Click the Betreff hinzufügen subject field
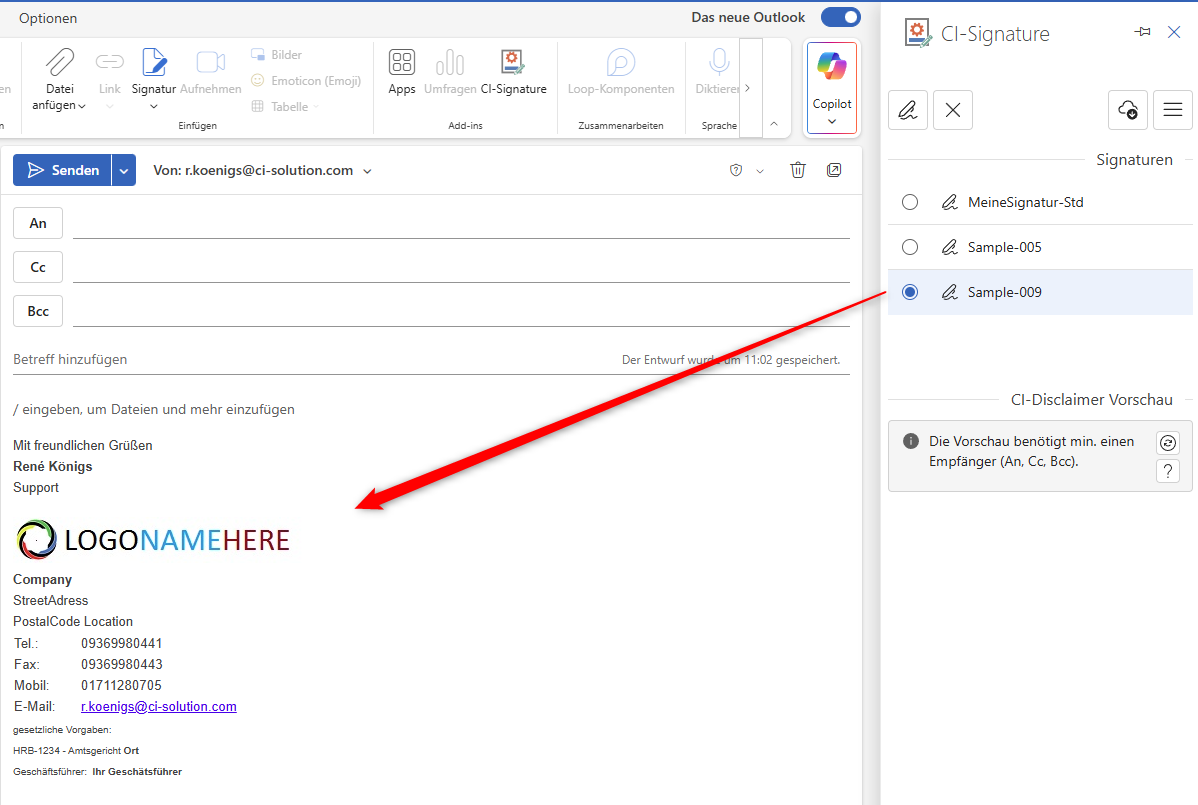 (300, 359)
